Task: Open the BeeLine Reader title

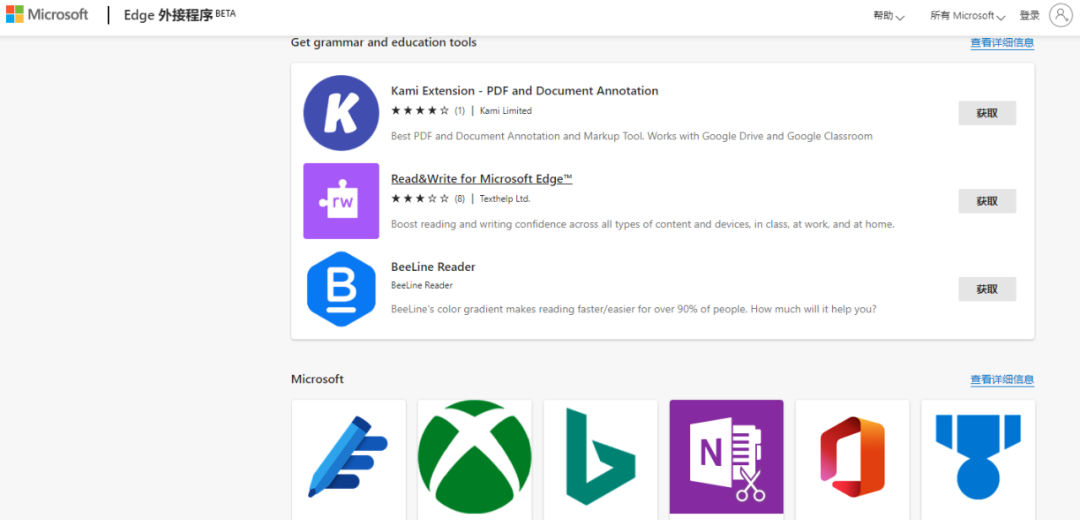Action: click(433, 267)
